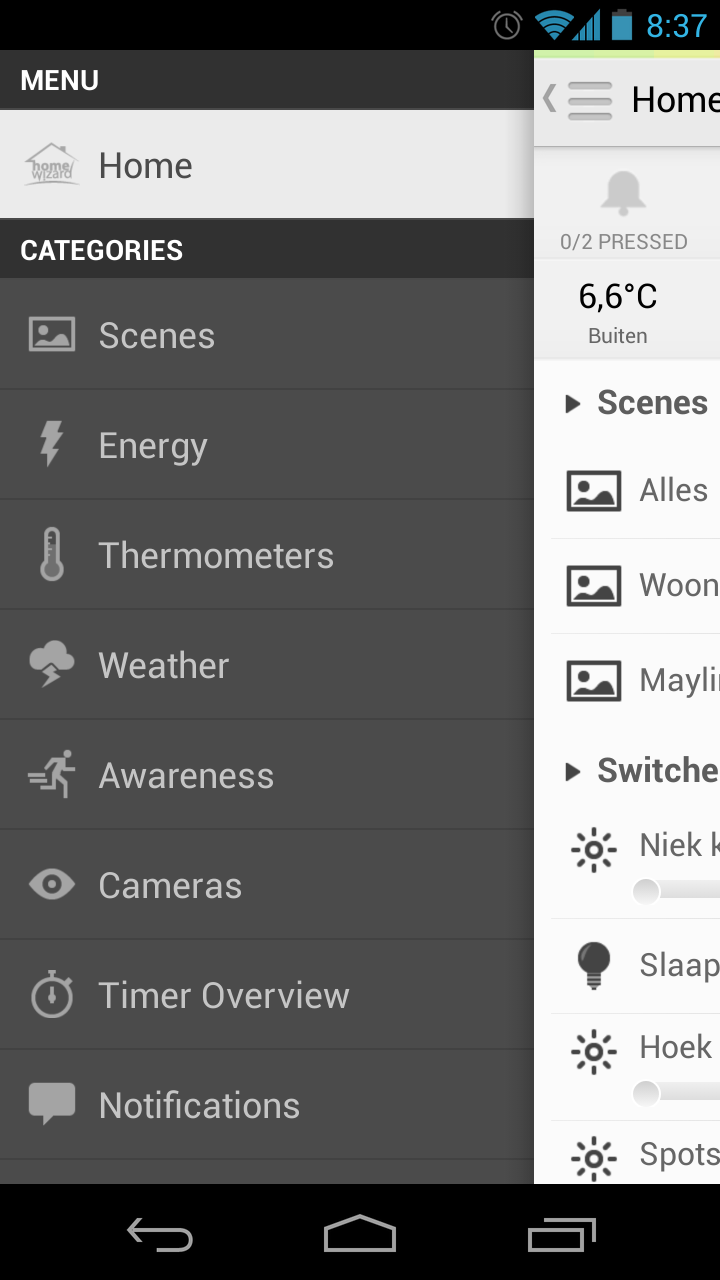
Task: Tap the Energy lightning bolt icon
Action: click(x=52, y=445)
